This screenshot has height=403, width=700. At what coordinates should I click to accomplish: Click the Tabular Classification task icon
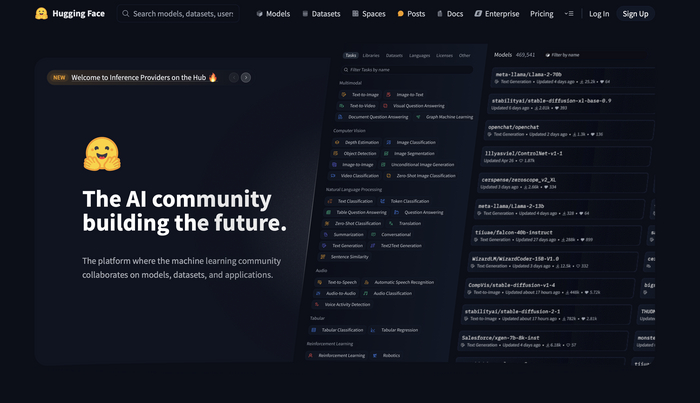coord(313,330)
